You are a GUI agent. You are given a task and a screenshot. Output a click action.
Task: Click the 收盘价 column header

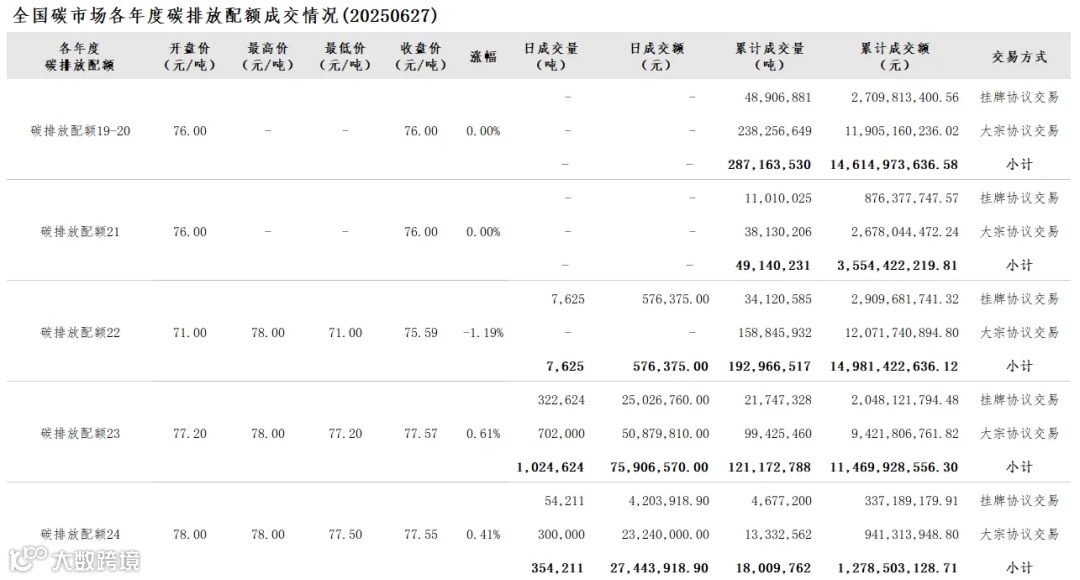coord(420,56)
